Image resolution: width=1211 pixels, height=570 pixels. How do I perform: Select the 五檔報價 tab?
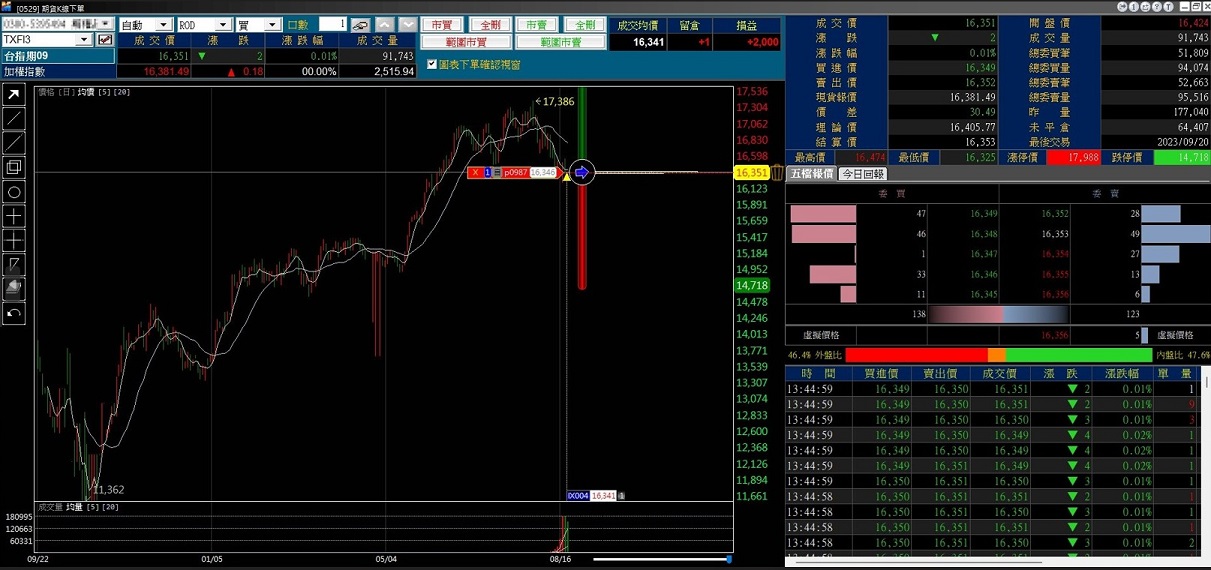[x=811, y=174]
